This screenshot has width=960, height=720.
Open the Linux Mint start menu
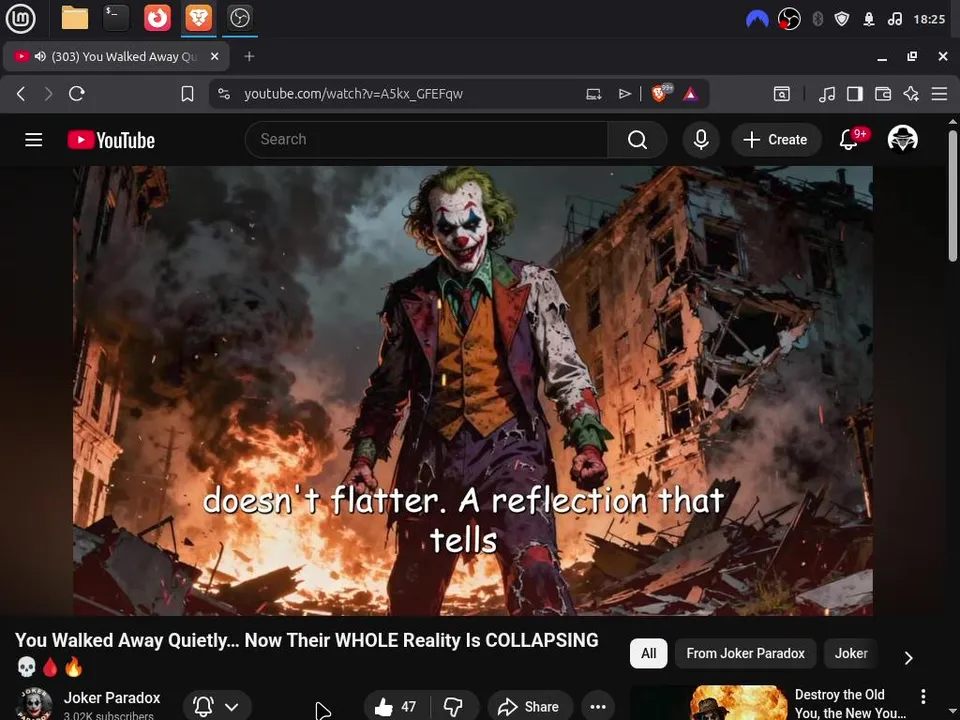(x=20, y=18)
